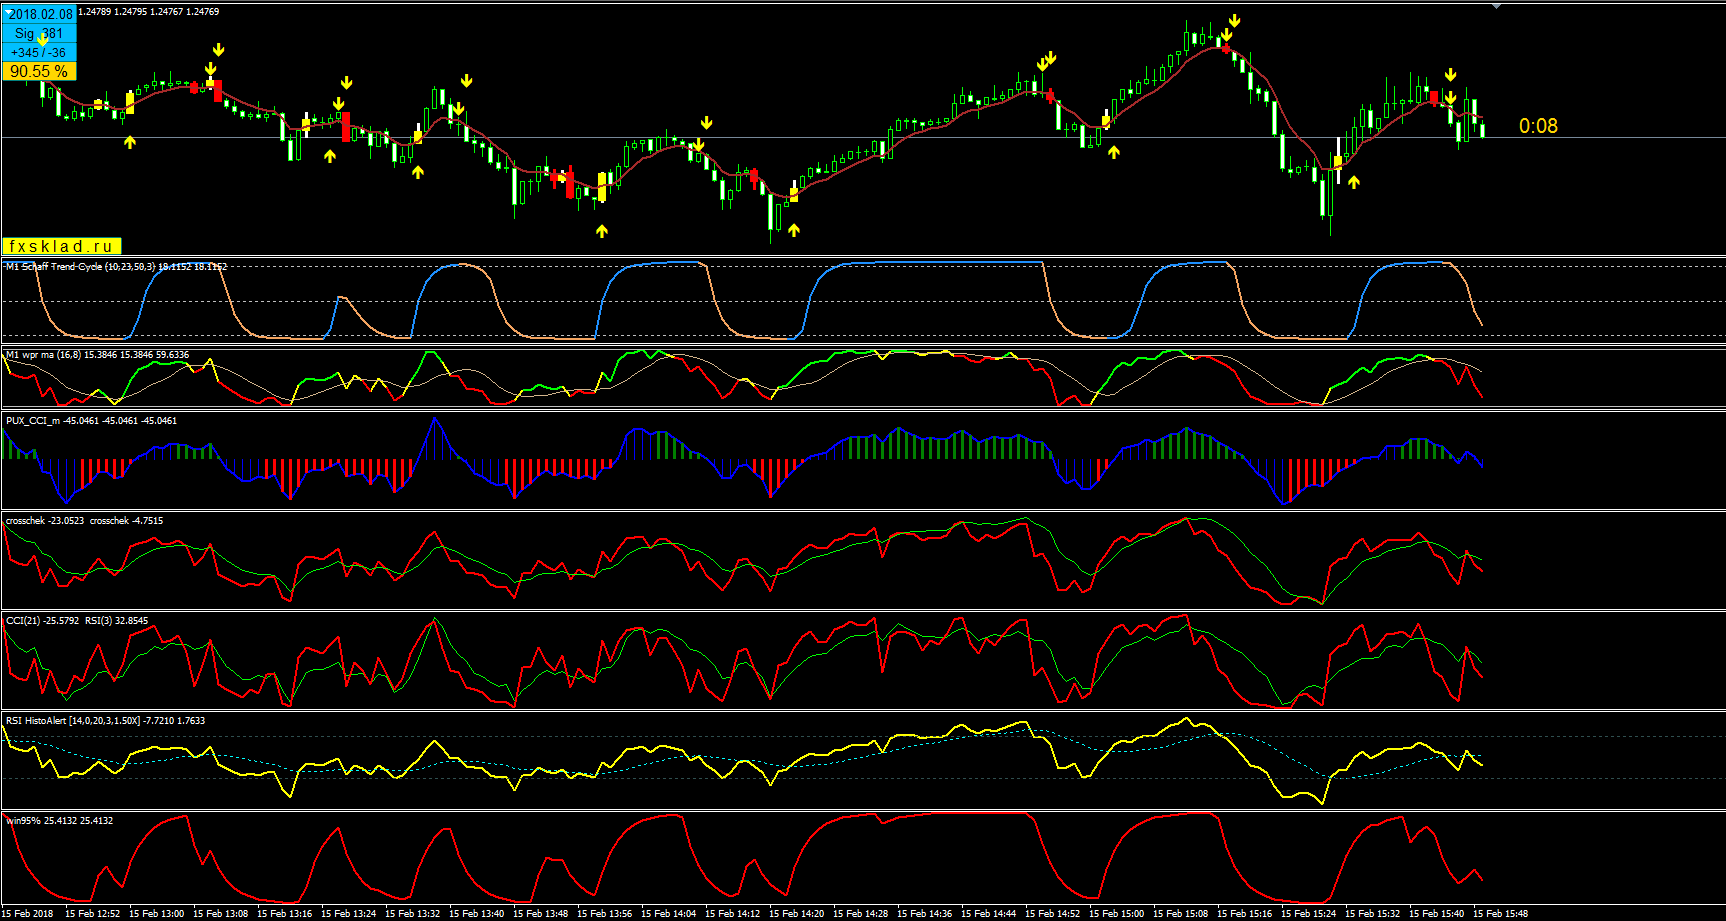Screen dimensions: 1726x921
Task: Click the '15 Feb 13:00' time axis label
Action: 156,914
